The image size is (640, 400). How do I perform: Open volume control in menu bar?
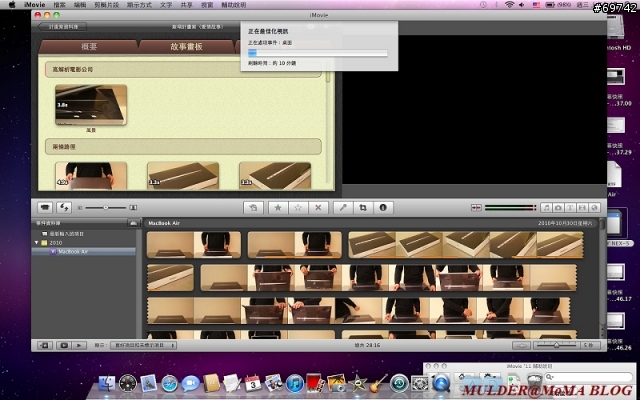522,5
